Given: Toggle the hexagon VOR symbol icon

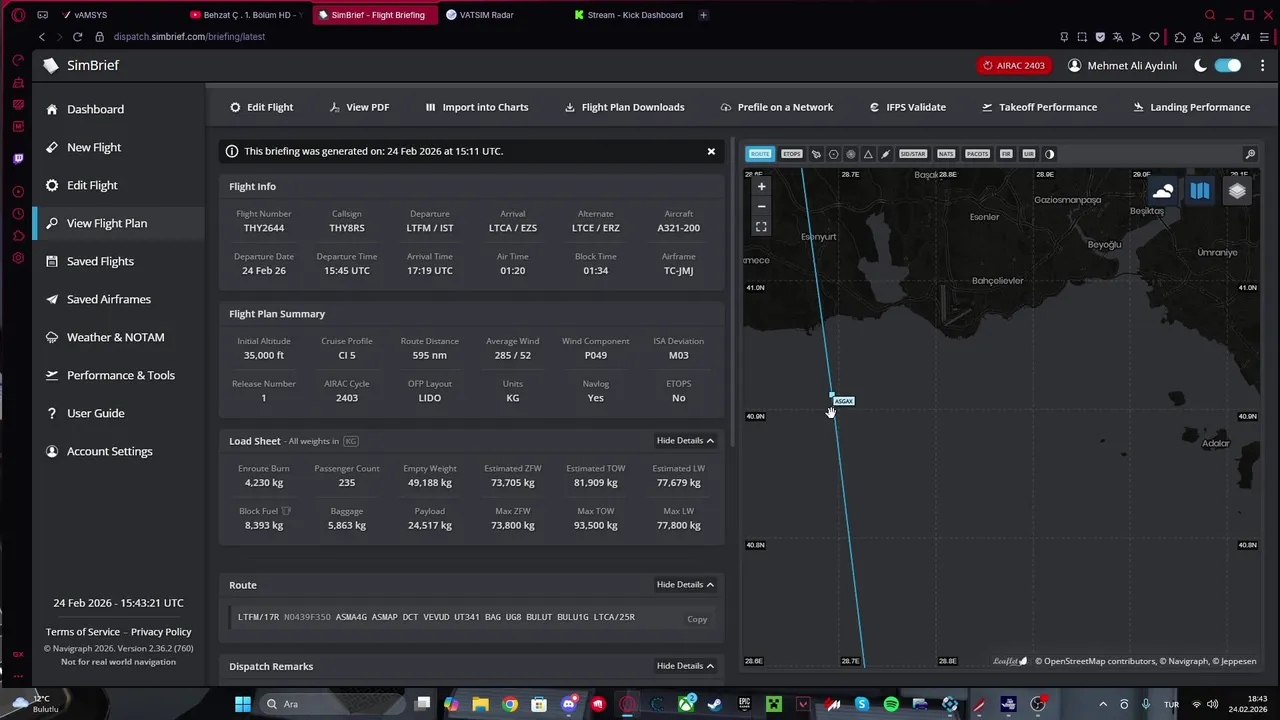Looking at the screenshot, I should pyautogui.click(x=833, y=154).
